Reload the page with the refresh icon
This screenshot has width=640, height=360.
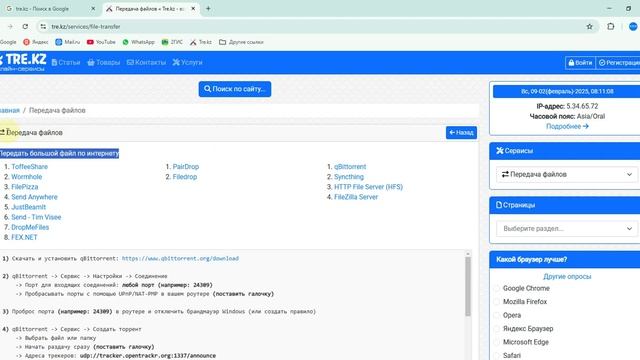point(25,27)
